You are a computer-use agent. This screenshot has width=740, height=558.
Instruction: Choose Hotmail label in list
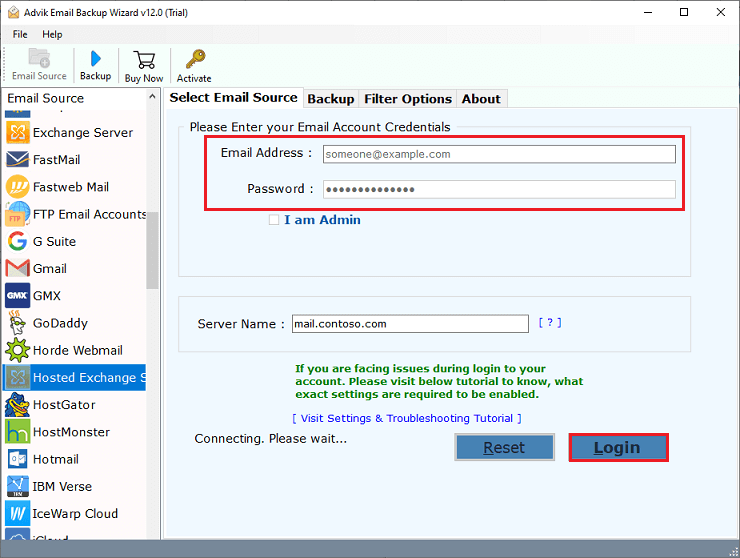[56, 459]
